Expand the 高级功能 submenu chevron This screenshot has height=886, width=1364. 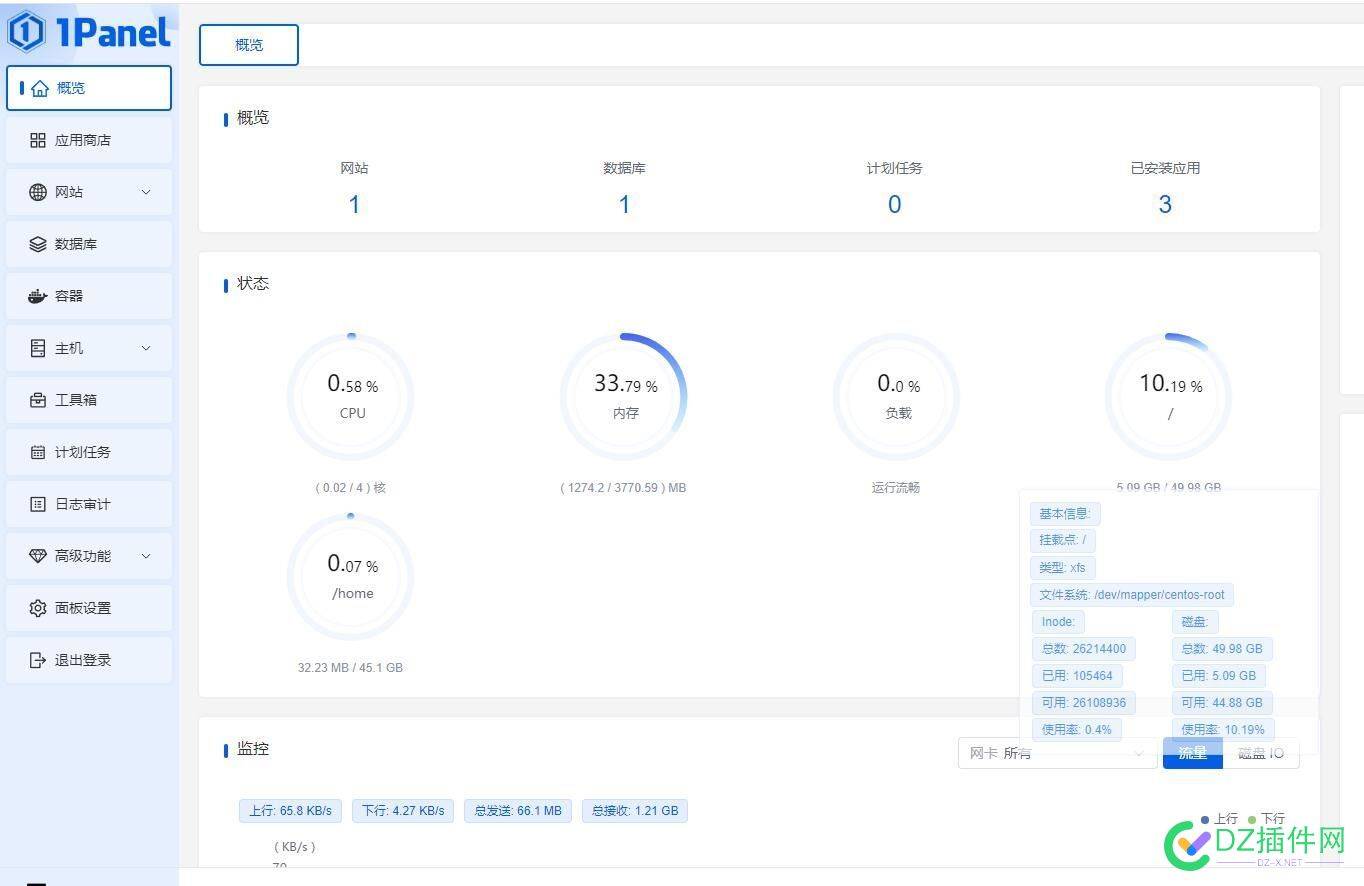point(146,556)
